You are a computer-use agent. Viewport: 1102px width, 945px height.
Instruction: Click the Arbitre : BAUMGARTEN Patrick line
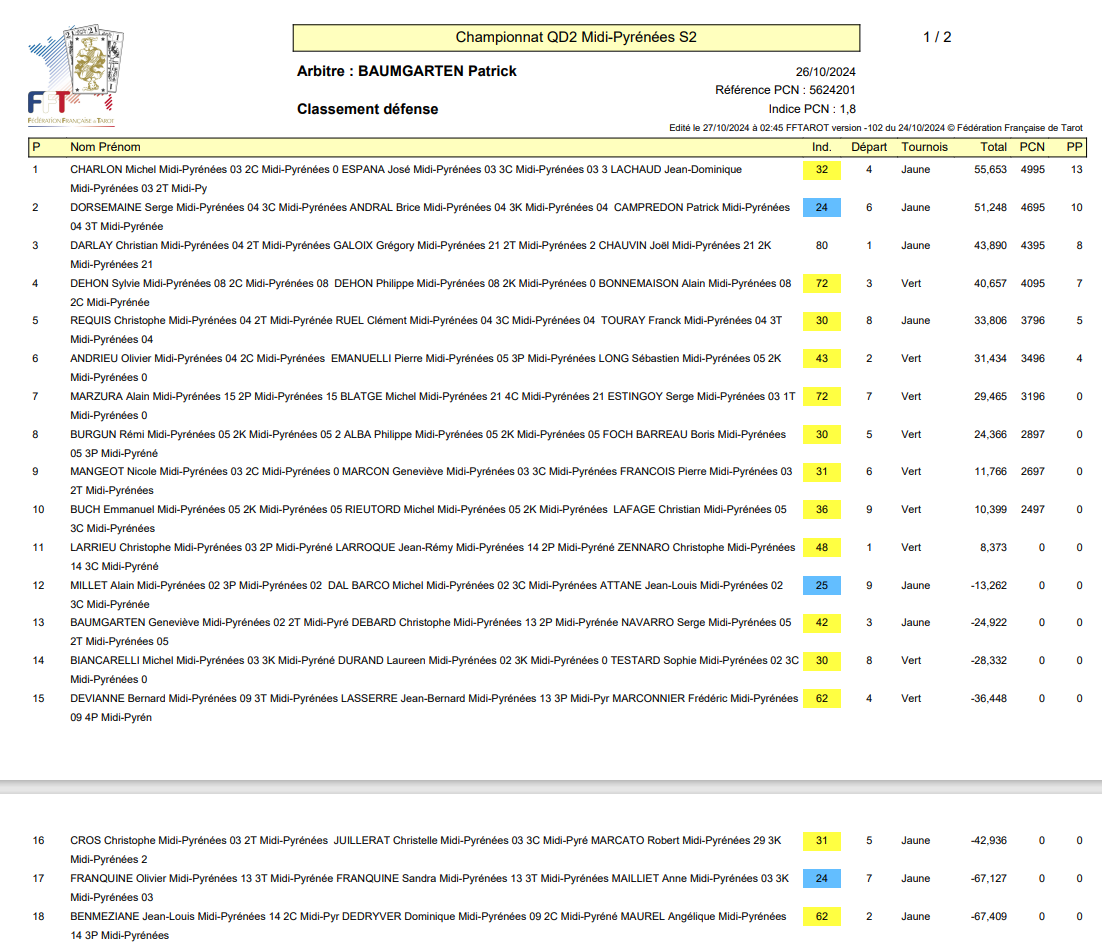406,71
